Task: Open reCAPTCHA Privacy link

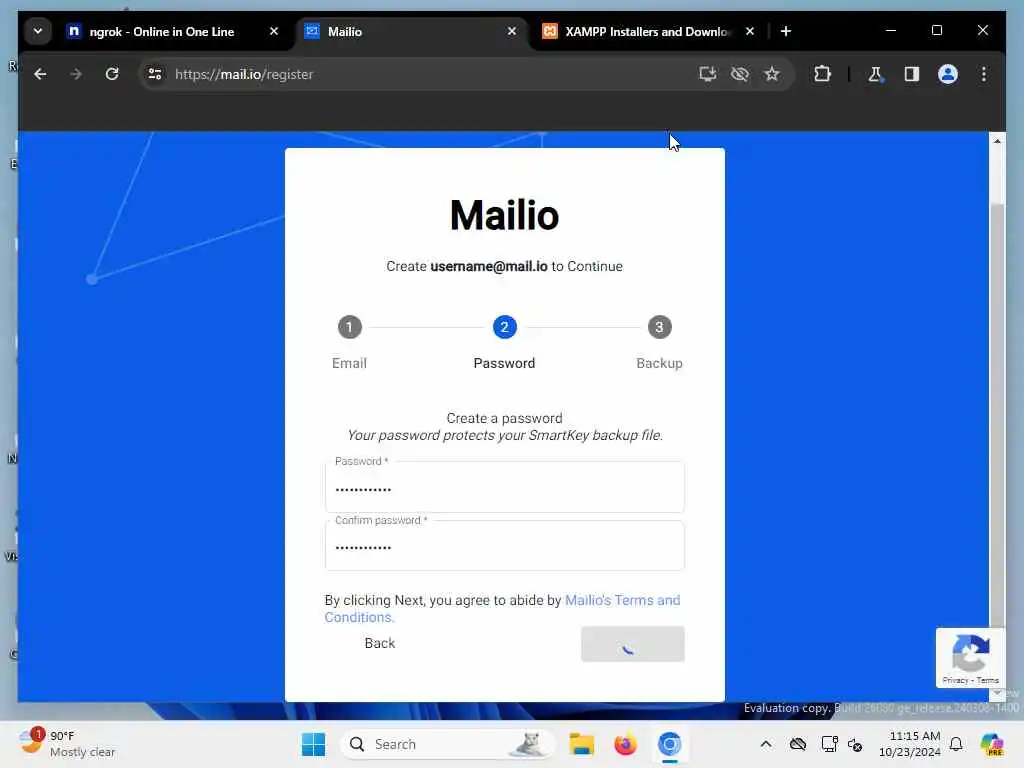Action: (954, 680)
